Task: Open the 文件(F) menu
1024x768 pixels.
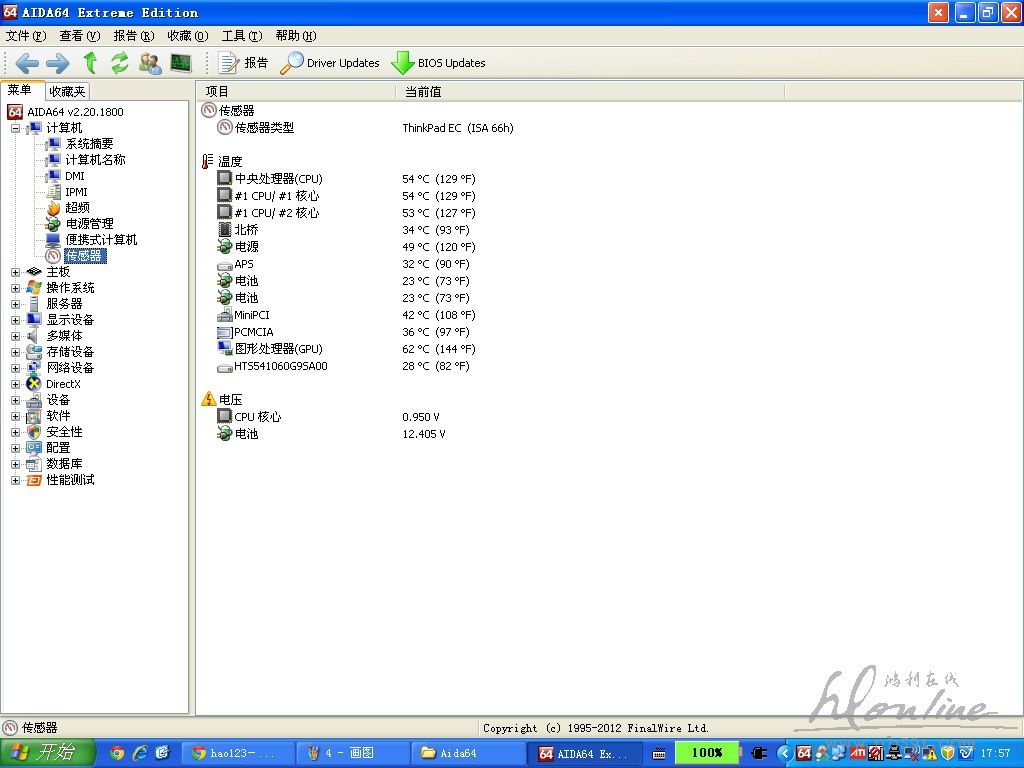Action: (x=26, y=36)
